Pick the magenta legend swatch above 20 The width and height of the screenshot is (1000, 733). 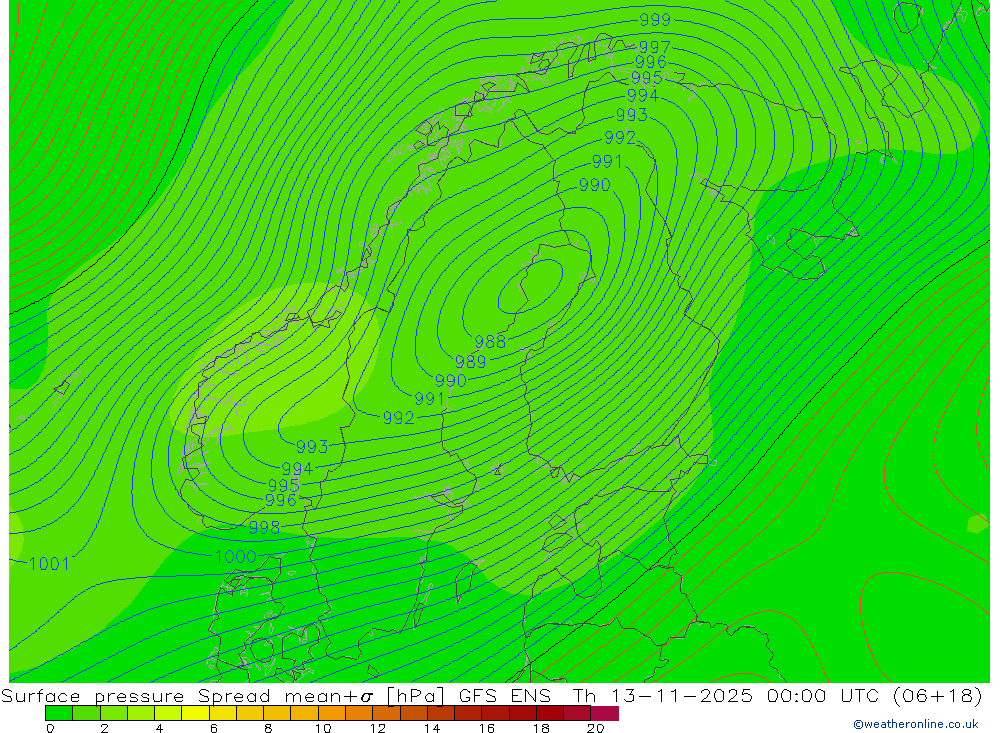(605, 713)
